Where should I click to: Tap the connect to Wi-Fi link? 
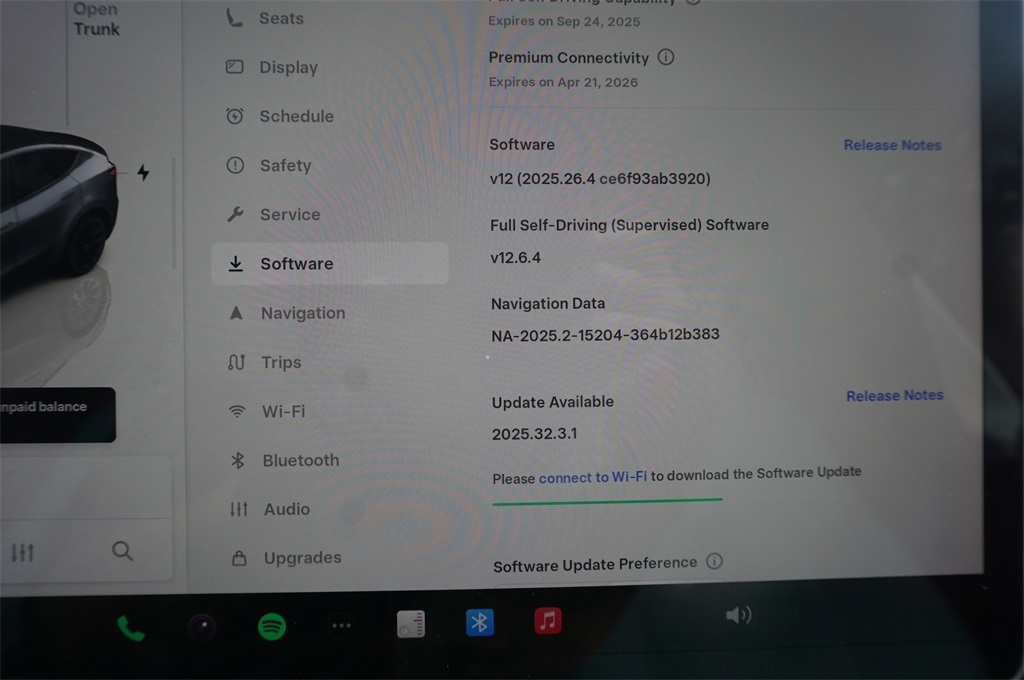click(593, 477)
